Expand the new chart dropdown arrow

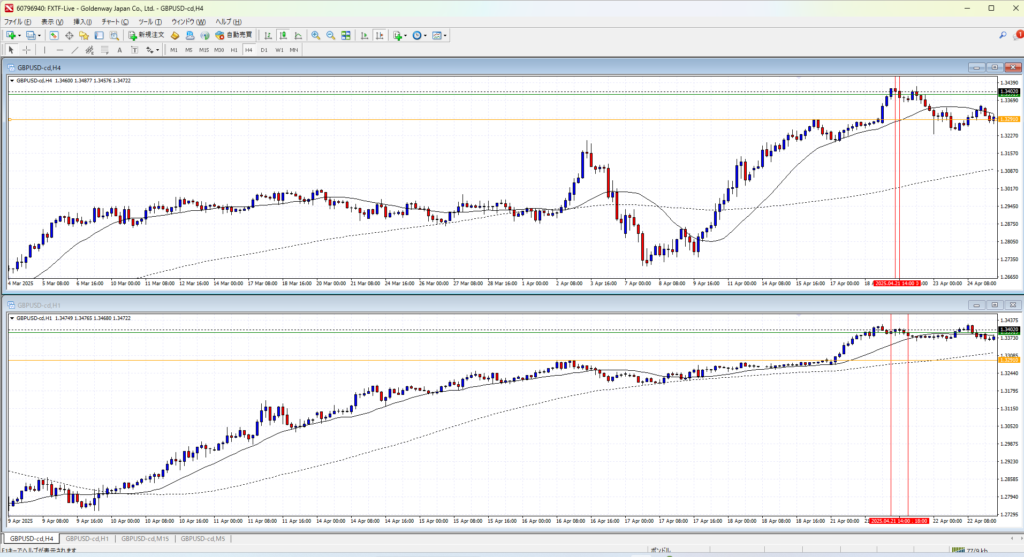(x=19, y=35)
